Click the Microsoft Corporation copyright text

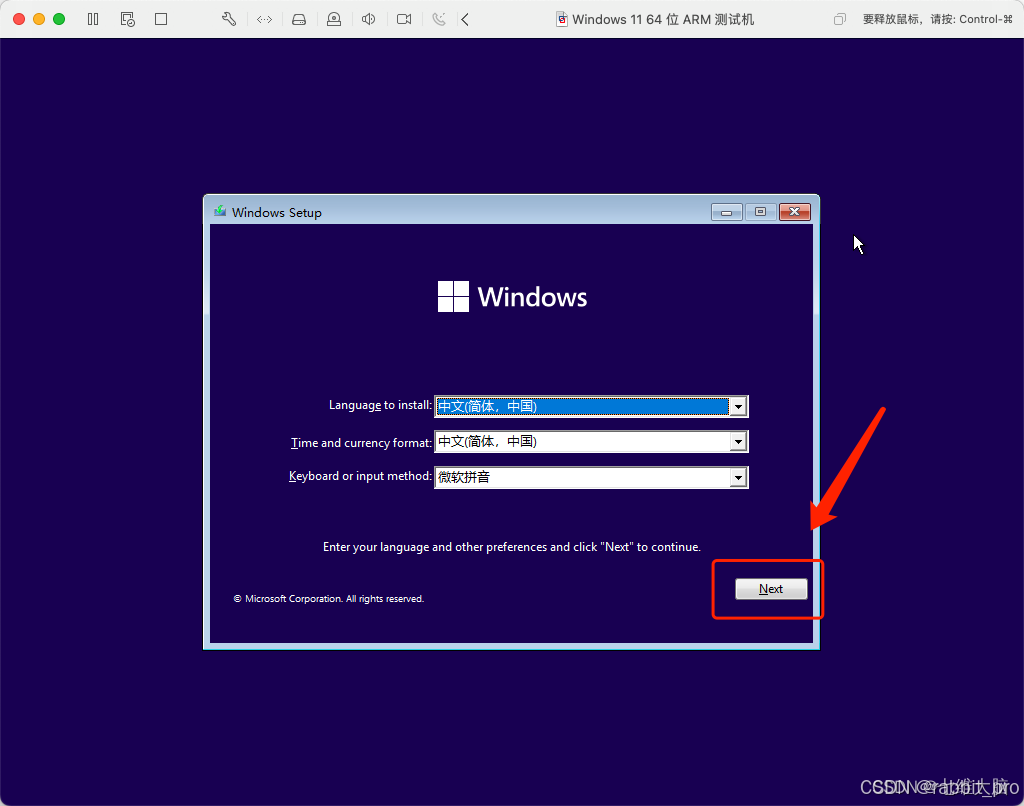pyautogui.click(x=328, y=598)
